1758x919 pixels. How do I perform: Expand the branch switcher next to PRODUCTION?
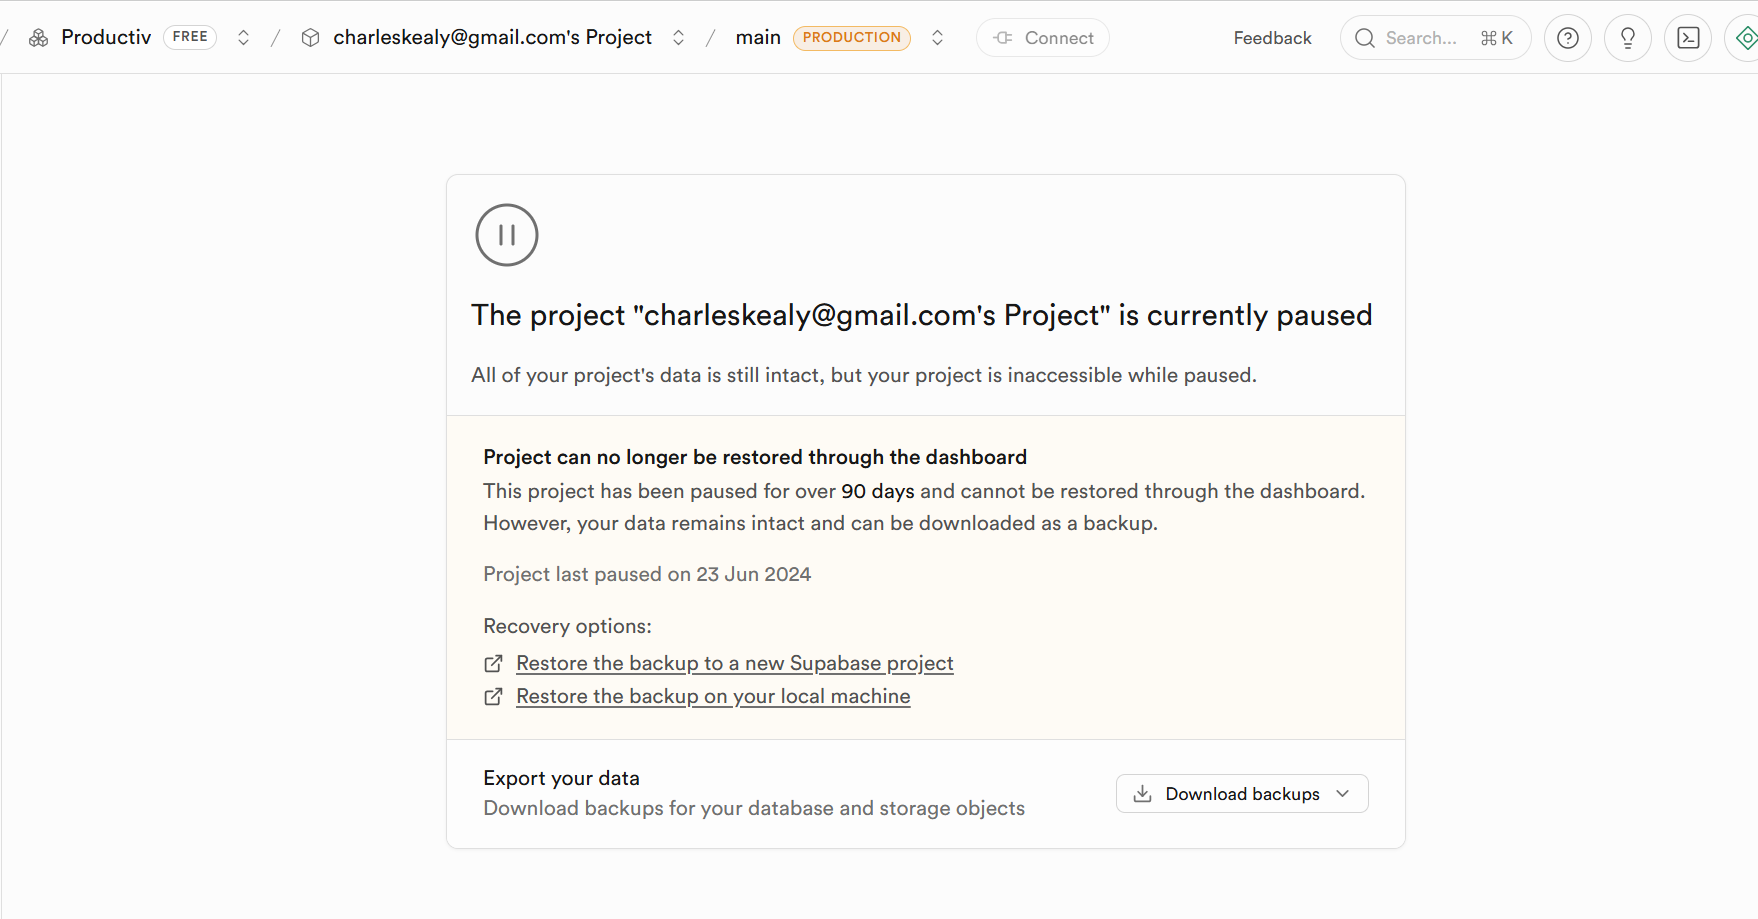(x=937, y=38)
